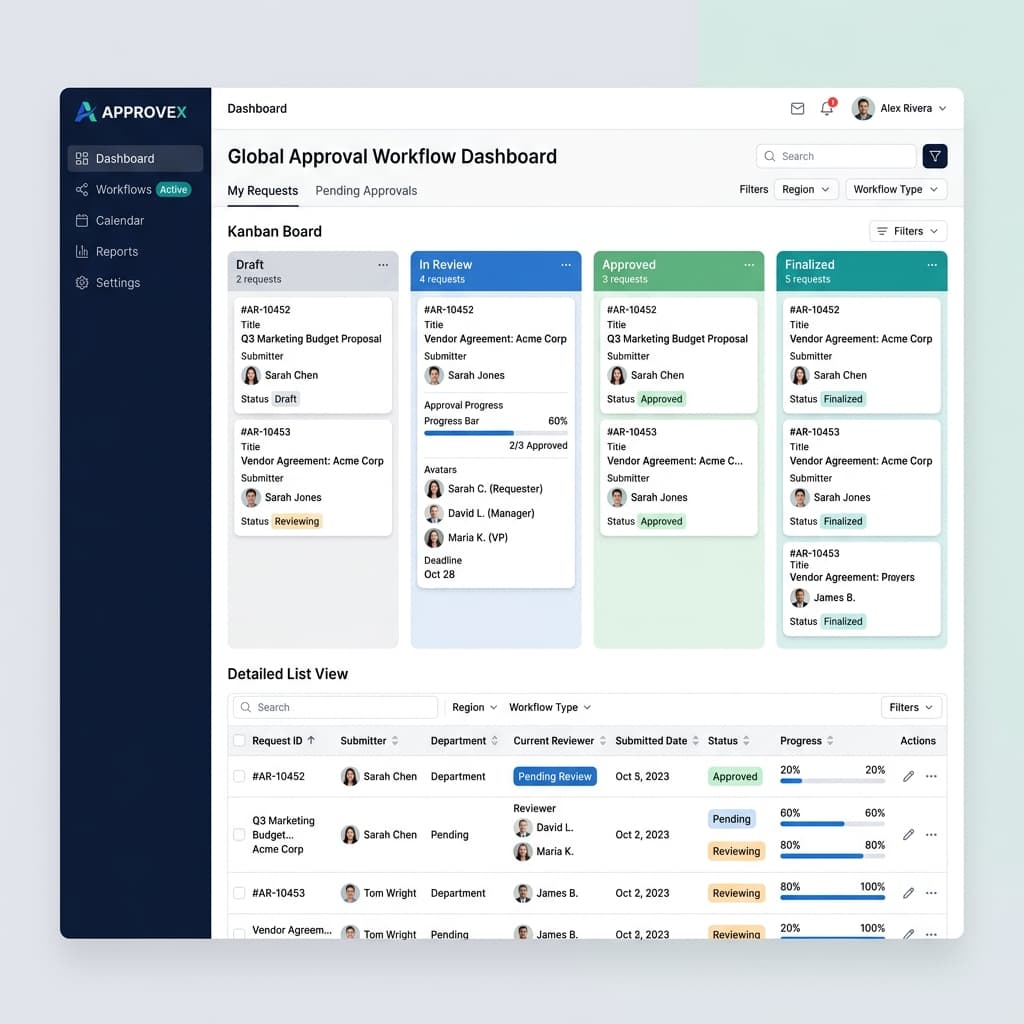Open the In Review column more options
This screenshot has height=1024, width=1024.
click(566, 265)
